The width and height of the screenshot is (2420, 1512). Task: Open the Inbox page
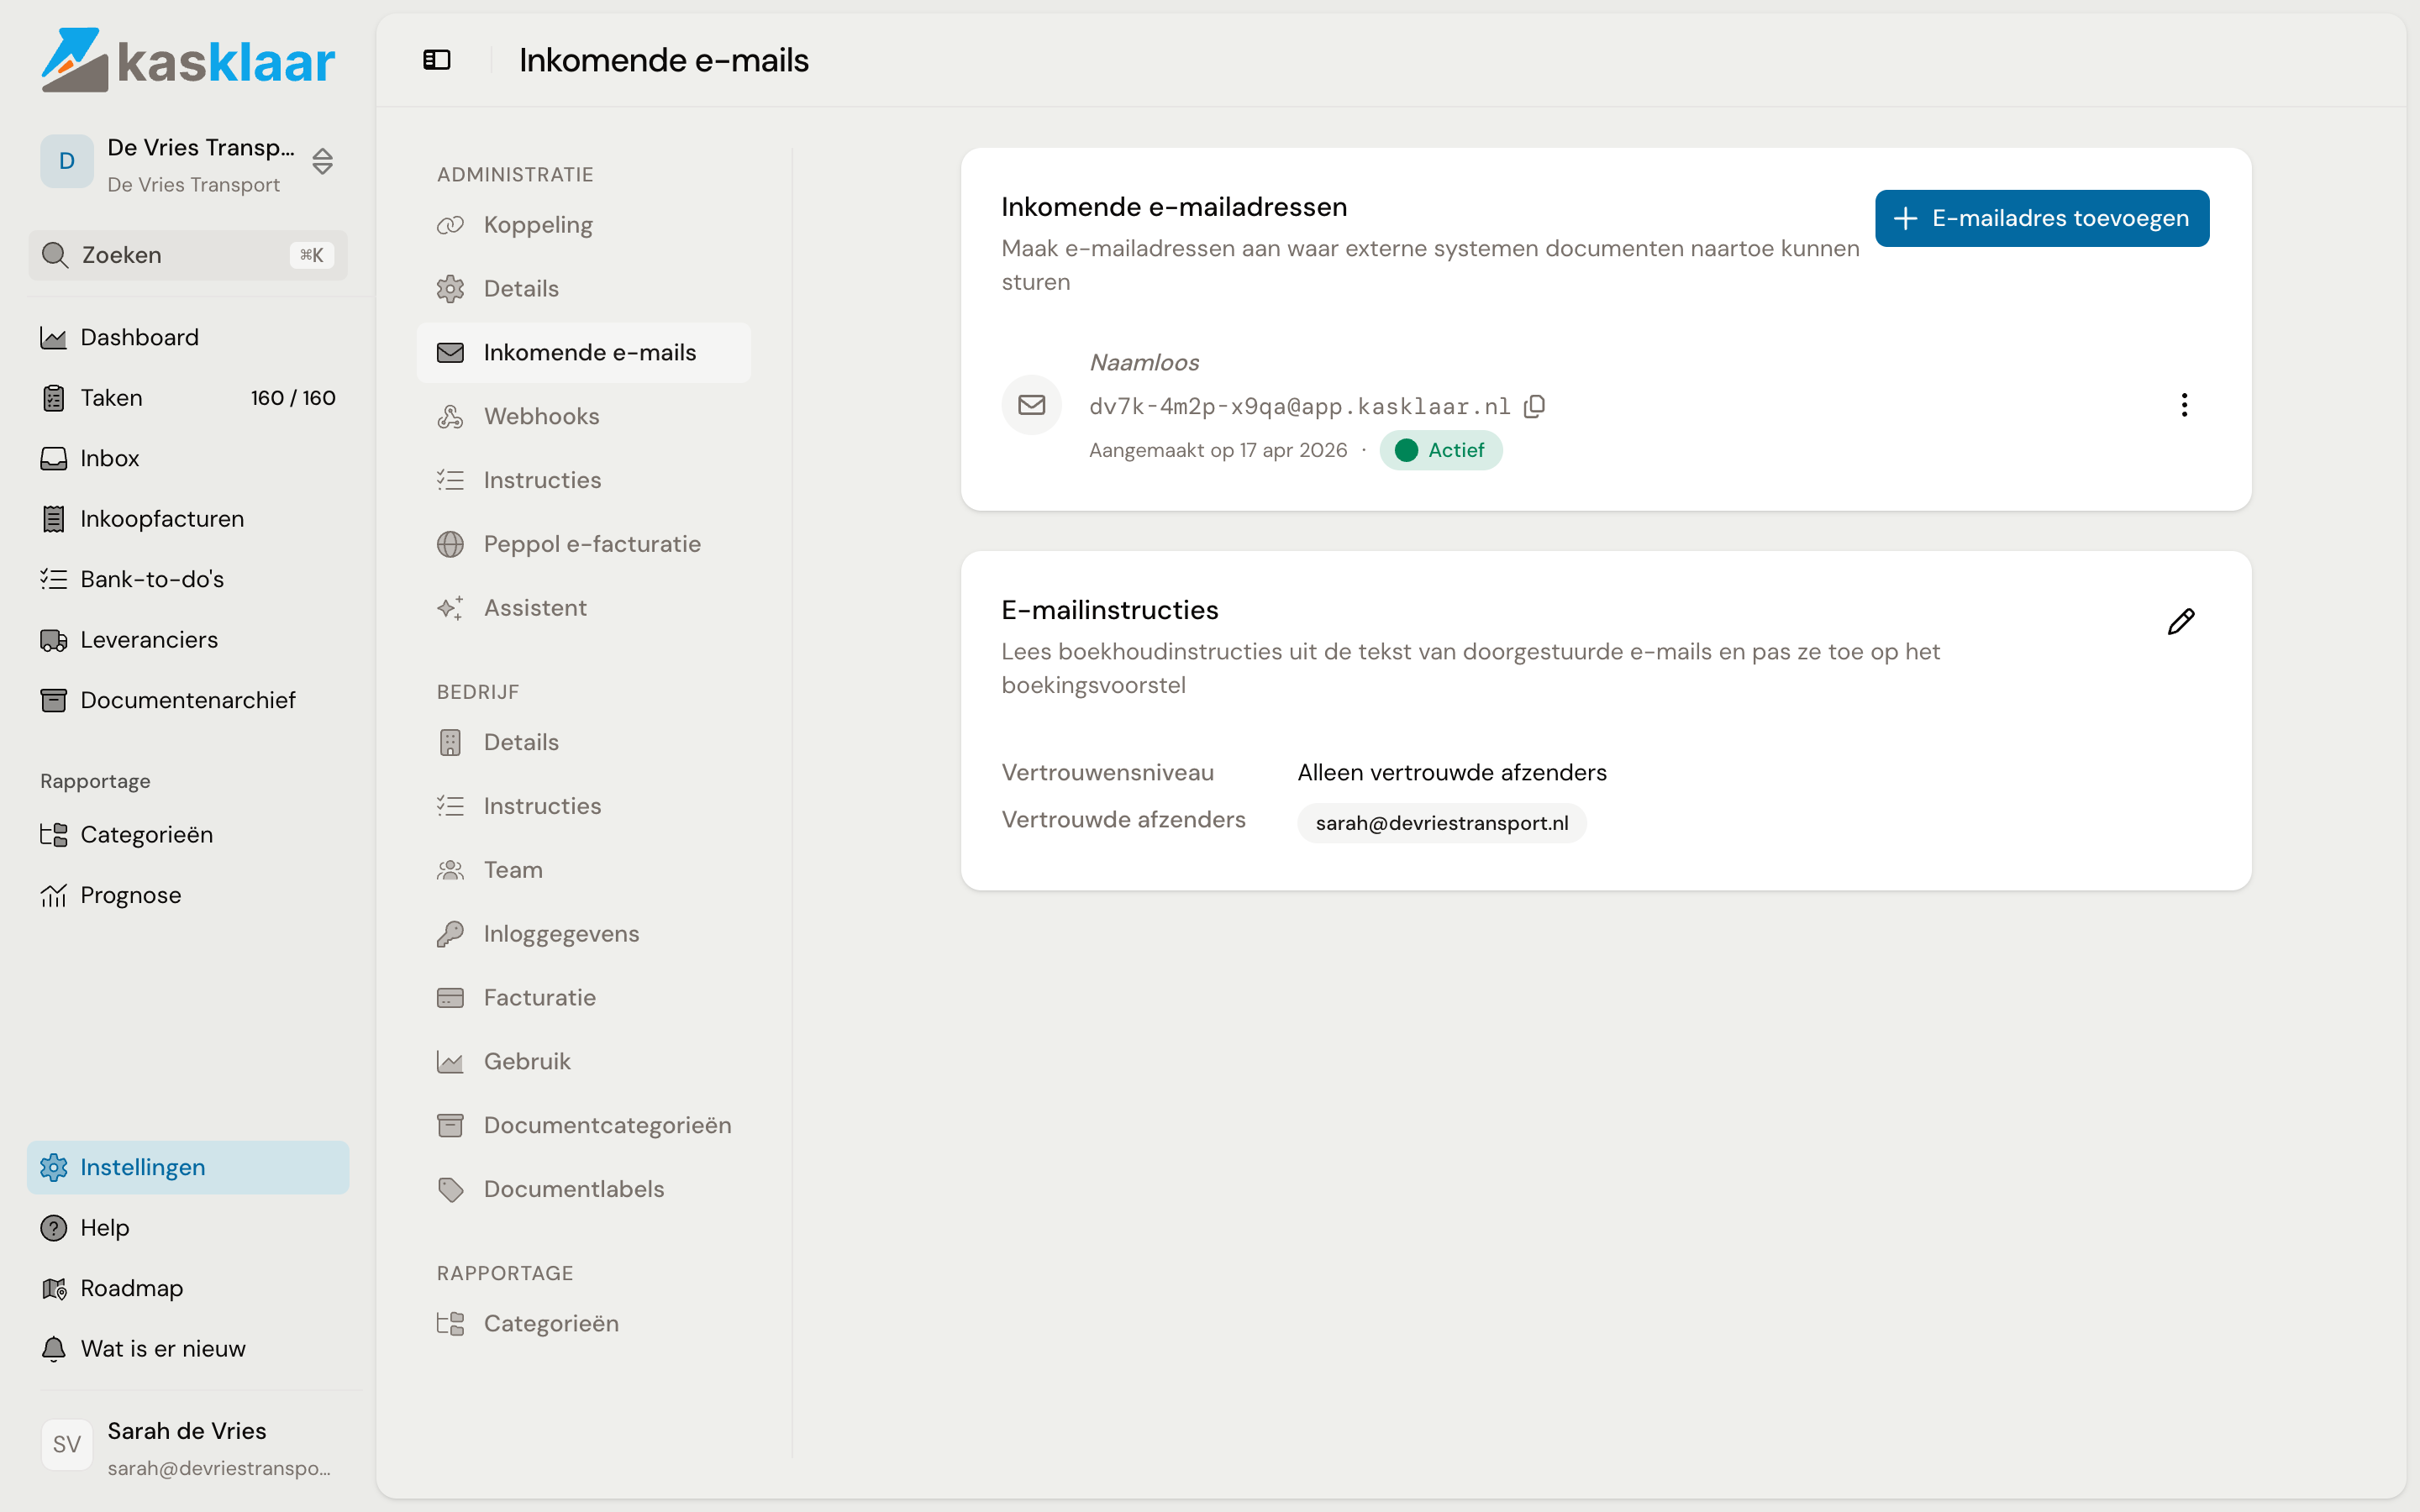point(188,458)
